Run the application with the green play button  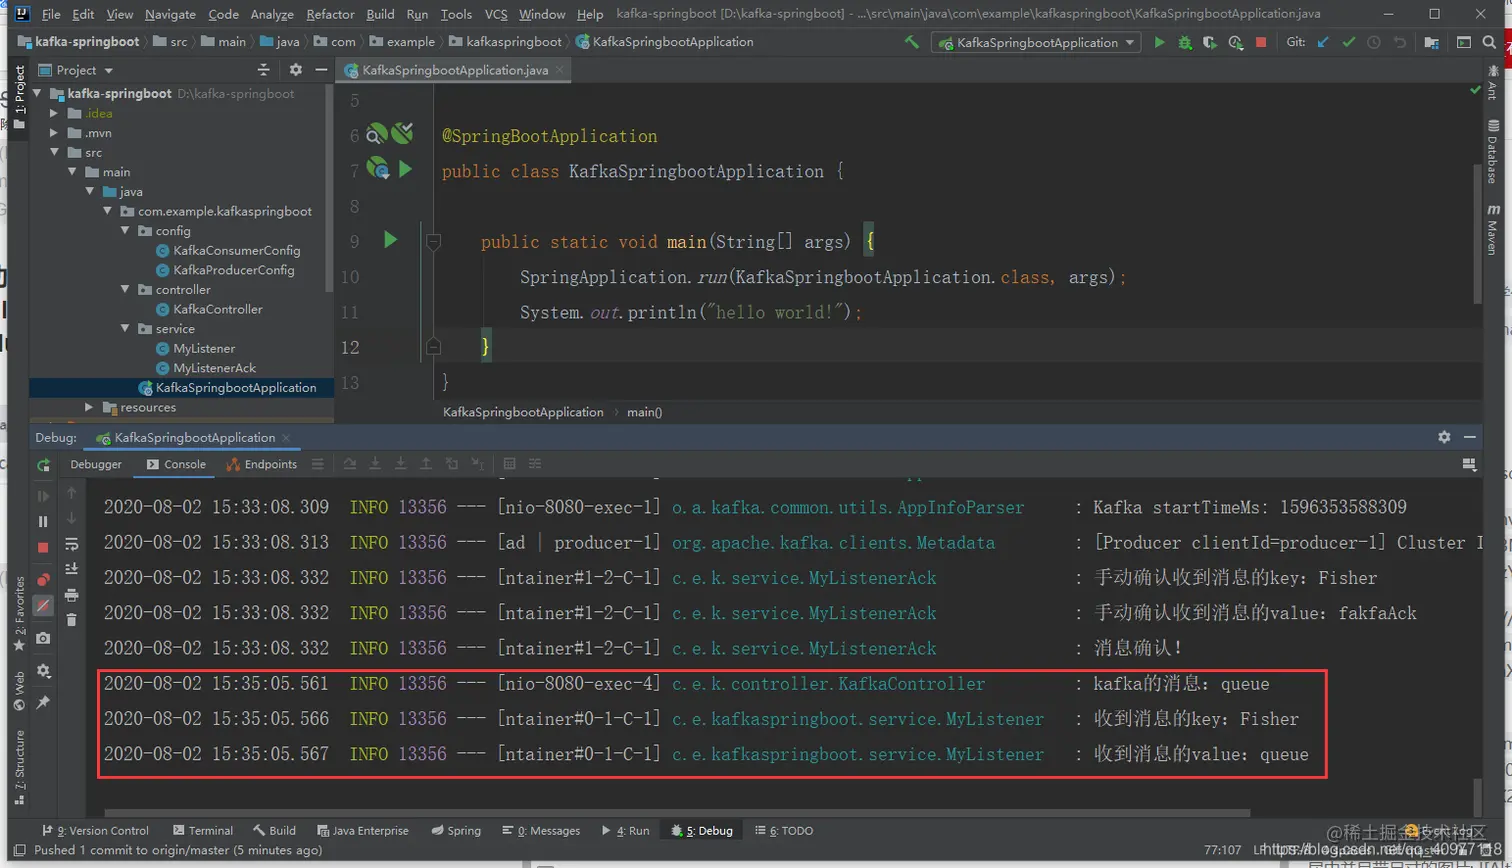coord(1159,42)
